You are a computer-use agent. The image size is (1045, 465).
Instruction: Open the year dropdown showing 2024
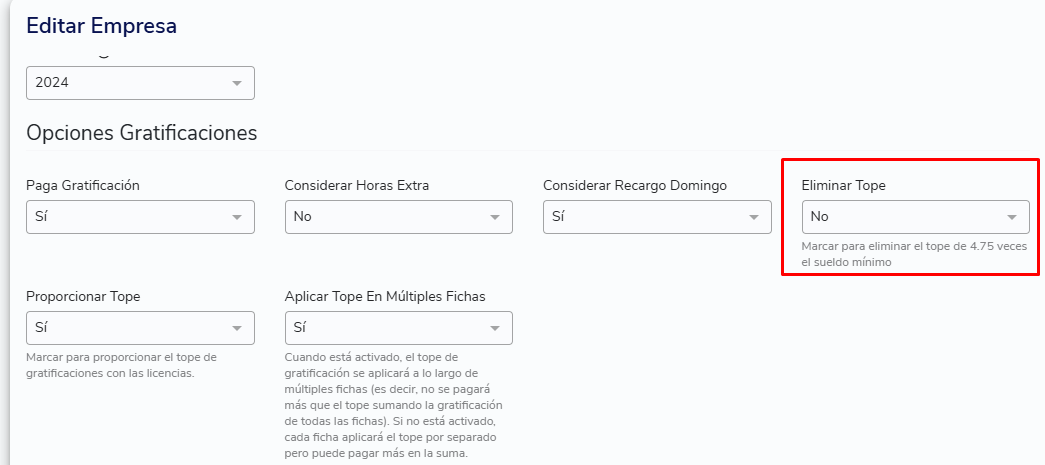140,83
